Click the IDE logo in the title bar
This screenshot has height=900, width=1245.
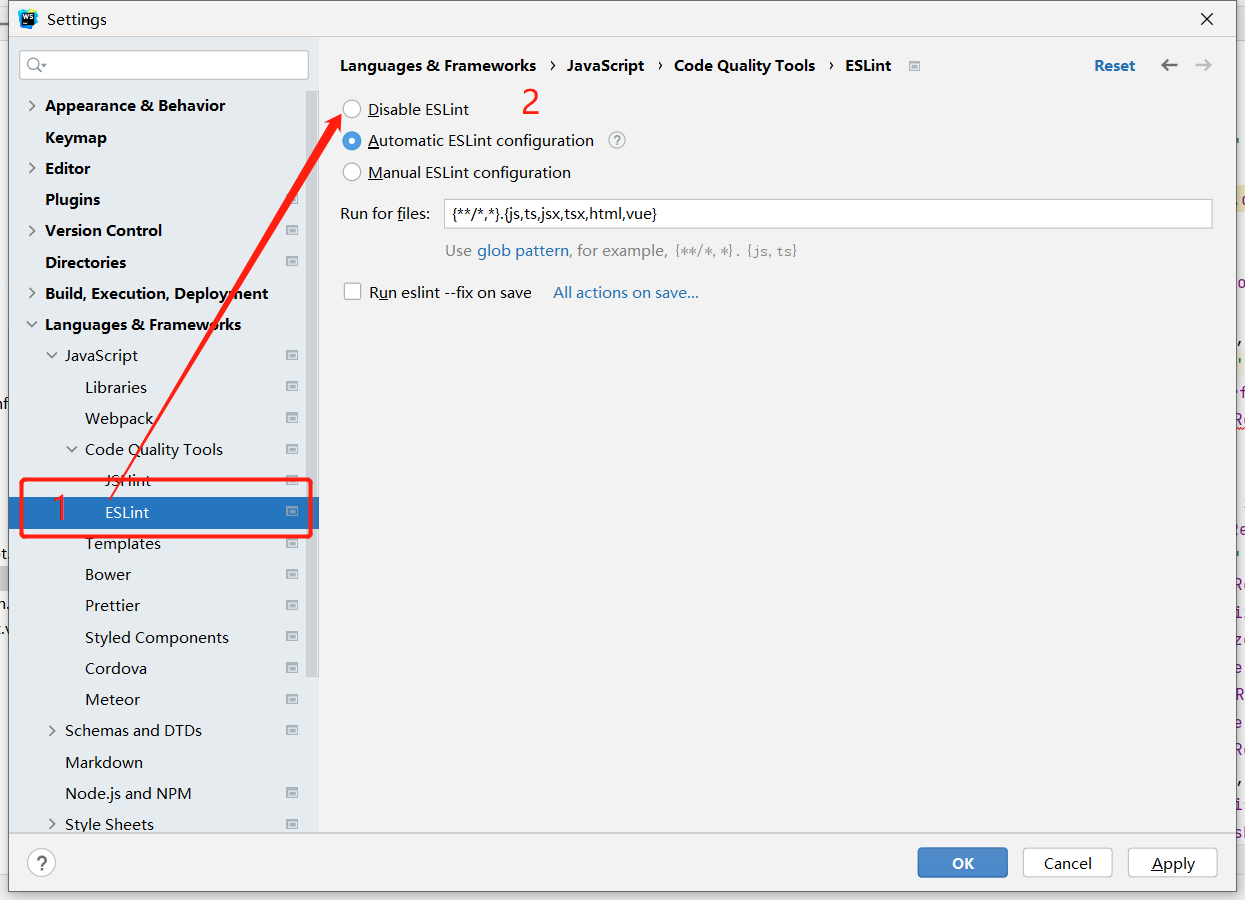pos(27,18)
